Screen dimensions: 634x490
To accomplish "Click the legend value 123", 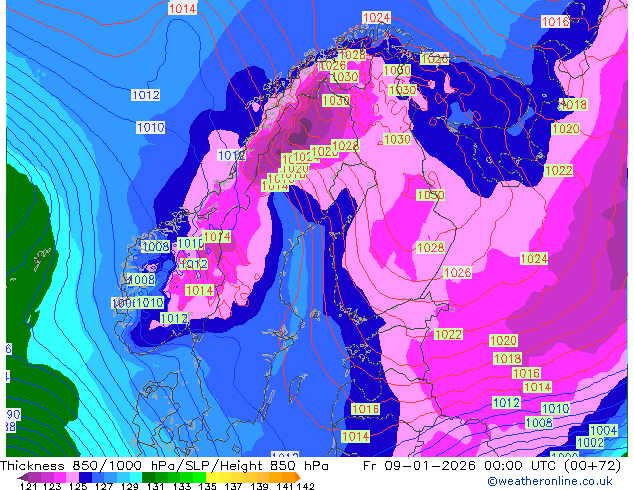I will point(52,486).
